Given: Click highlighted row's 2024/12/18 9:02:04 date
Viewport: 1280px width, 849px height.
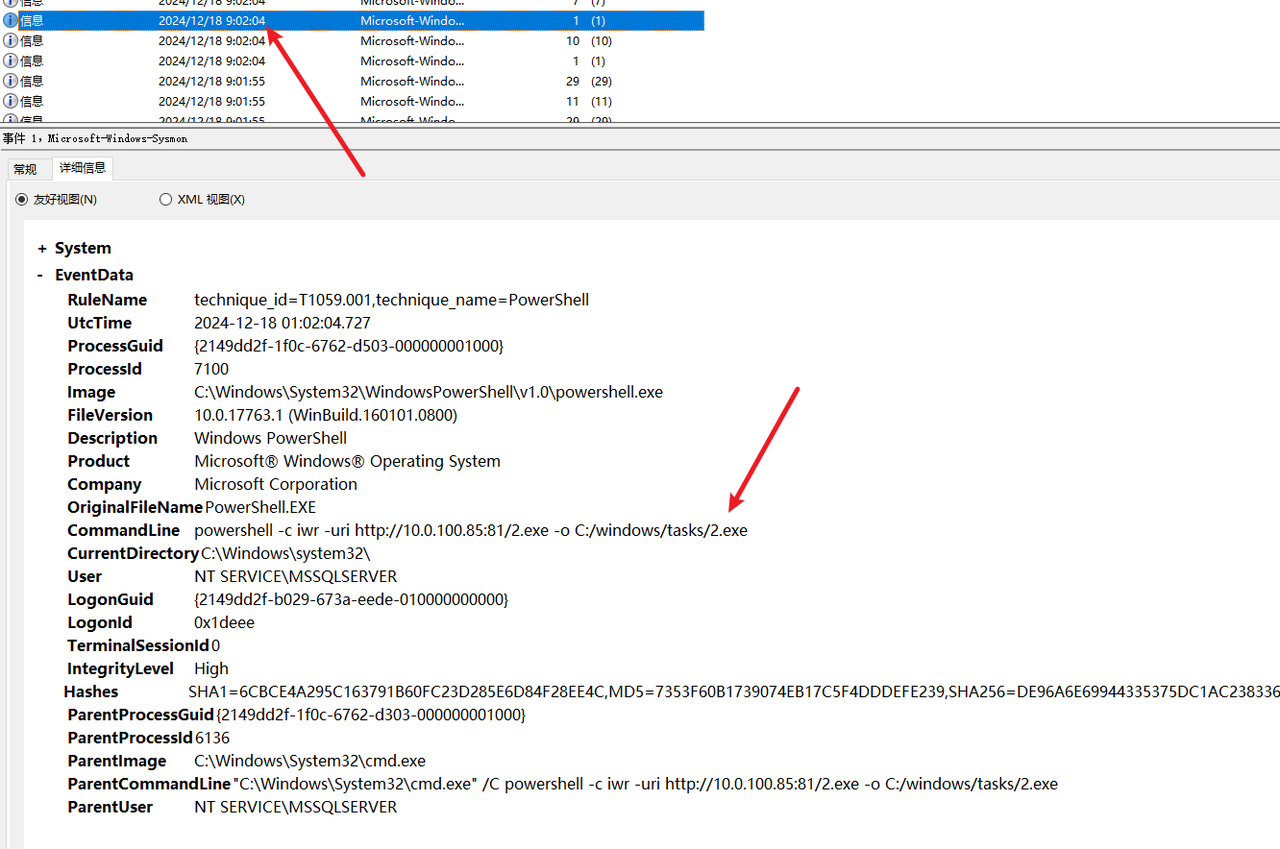Looking at the screenshot, I should 212,21.
